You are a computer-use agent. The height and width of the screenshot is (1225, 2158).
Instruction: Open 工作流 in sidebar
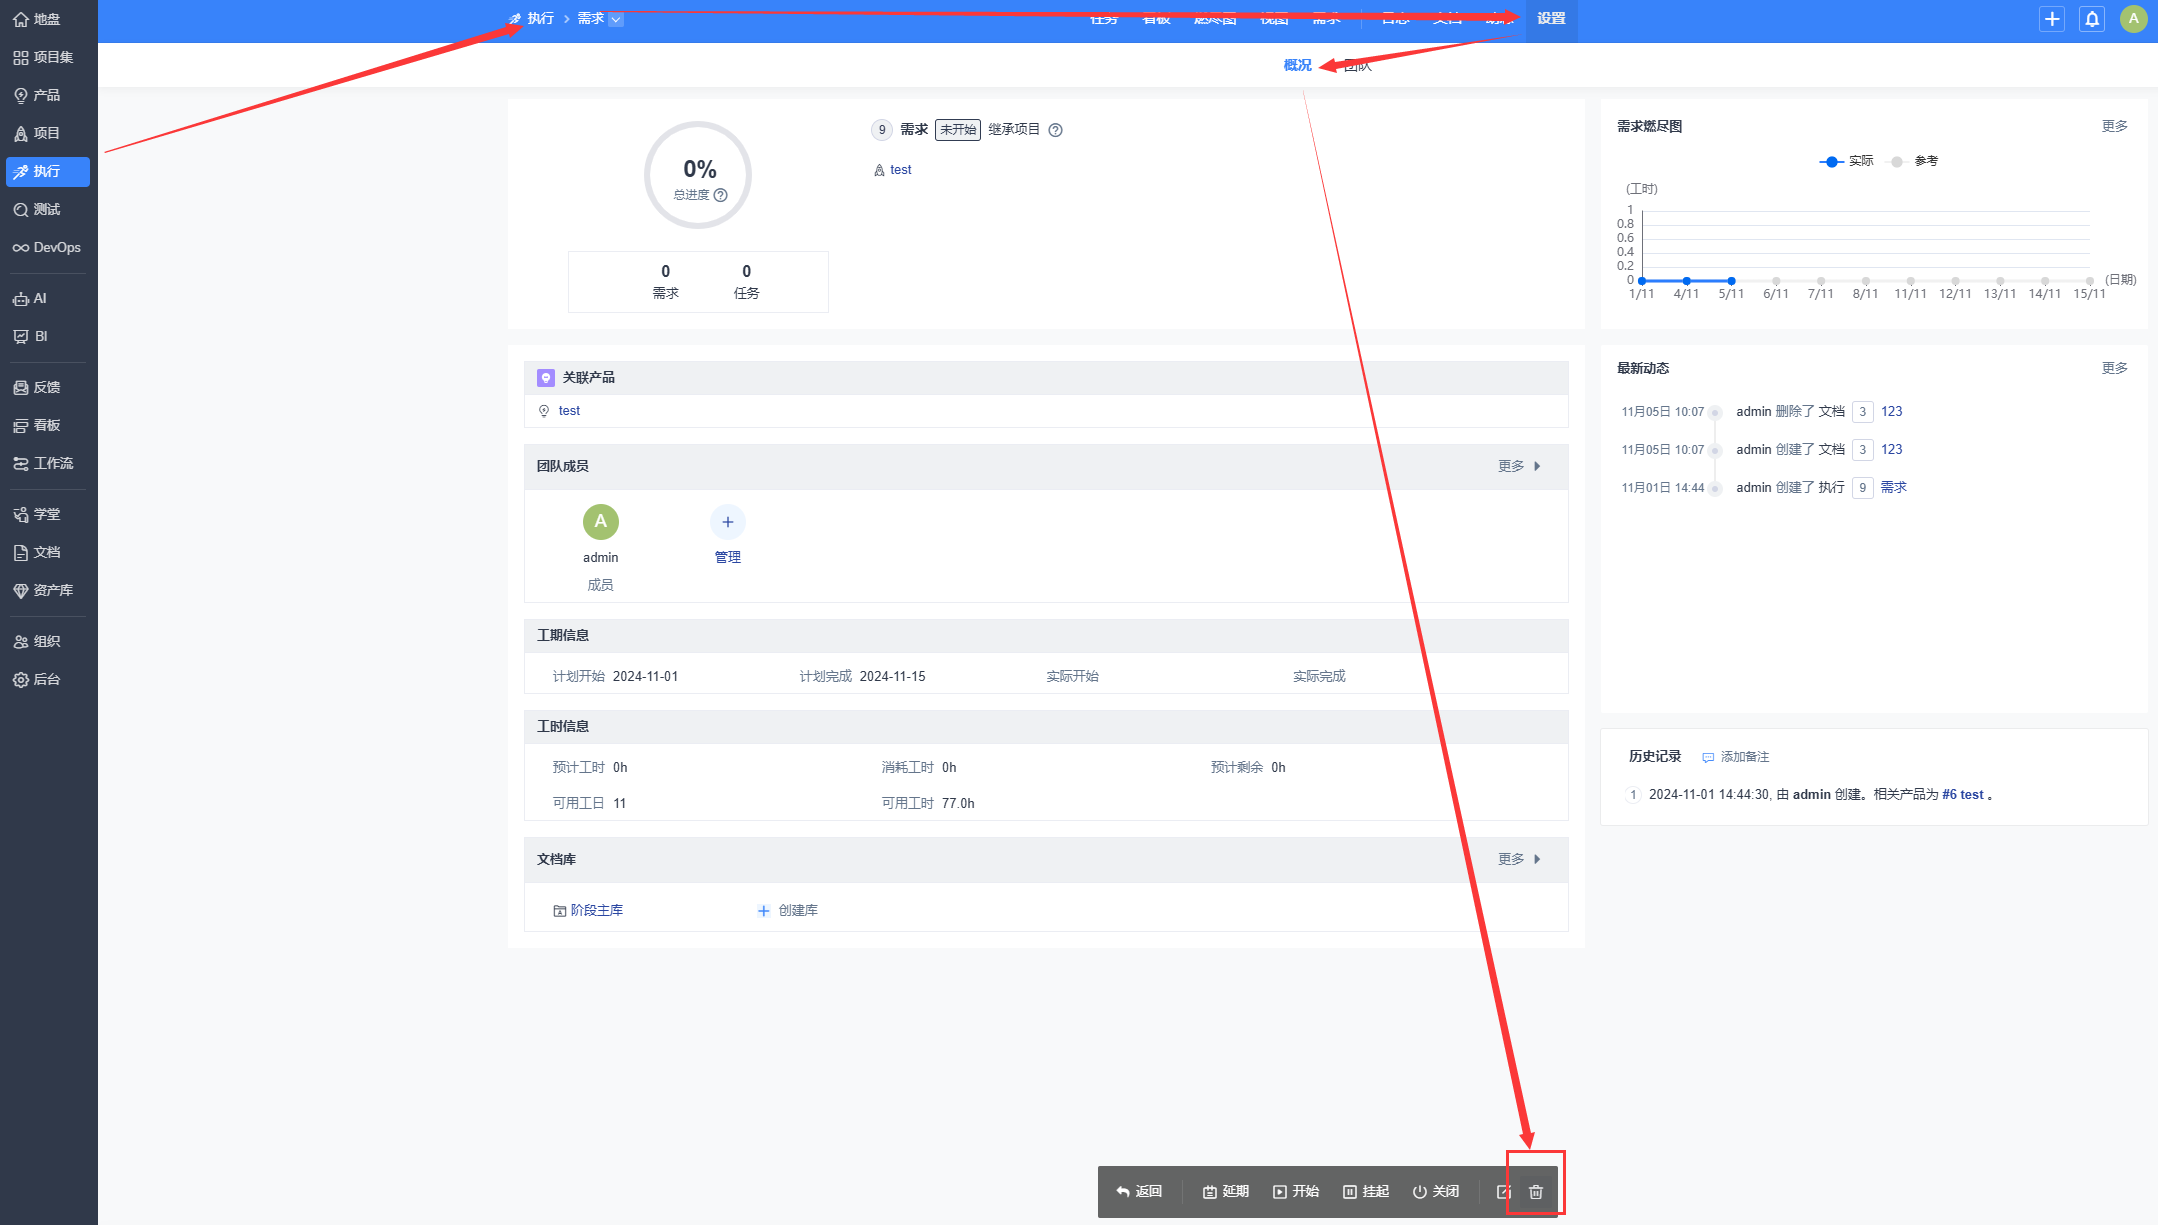pos(44,463)
